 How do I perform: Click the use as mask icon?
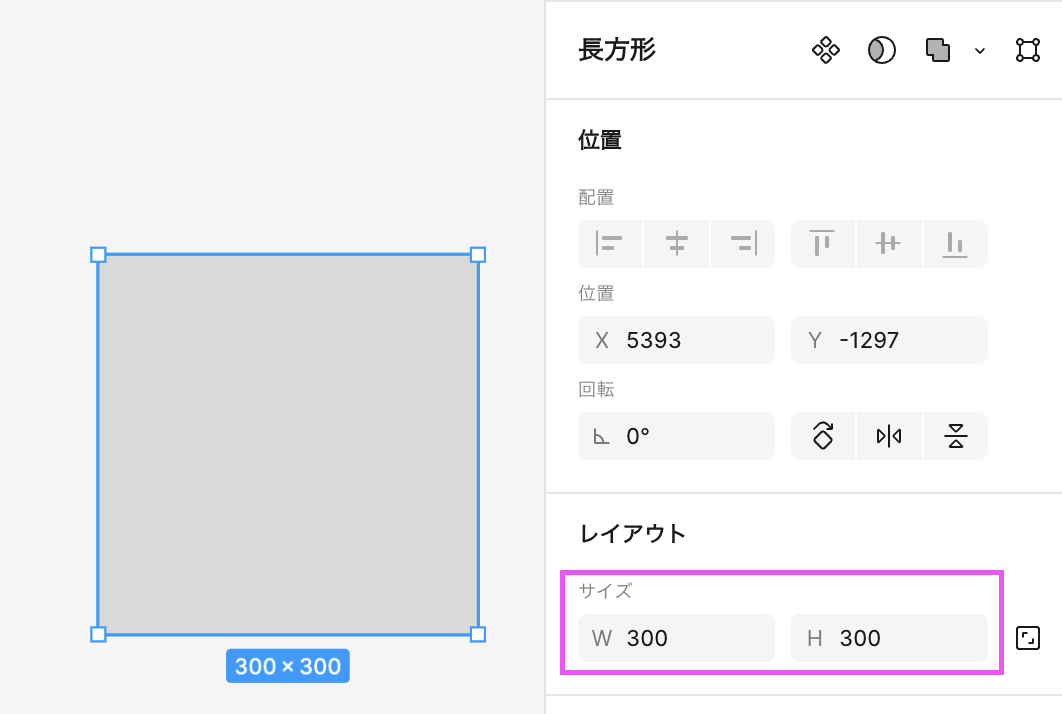(x=881, y=50)
